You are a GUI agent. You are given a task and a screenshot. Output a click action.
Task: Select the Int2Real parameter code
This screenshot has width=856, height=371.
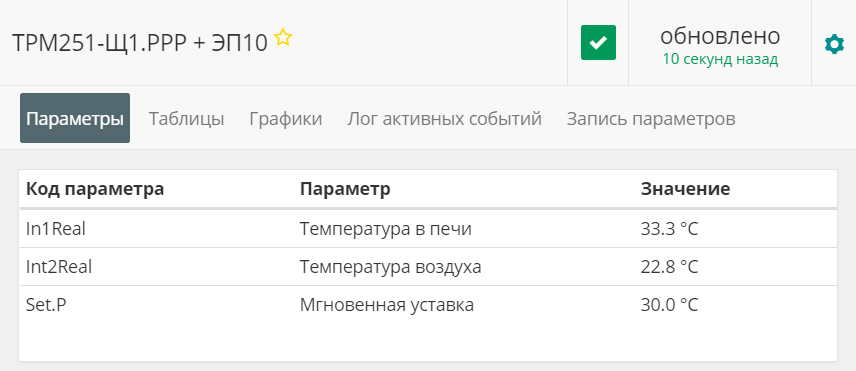(x=59, y=267)
